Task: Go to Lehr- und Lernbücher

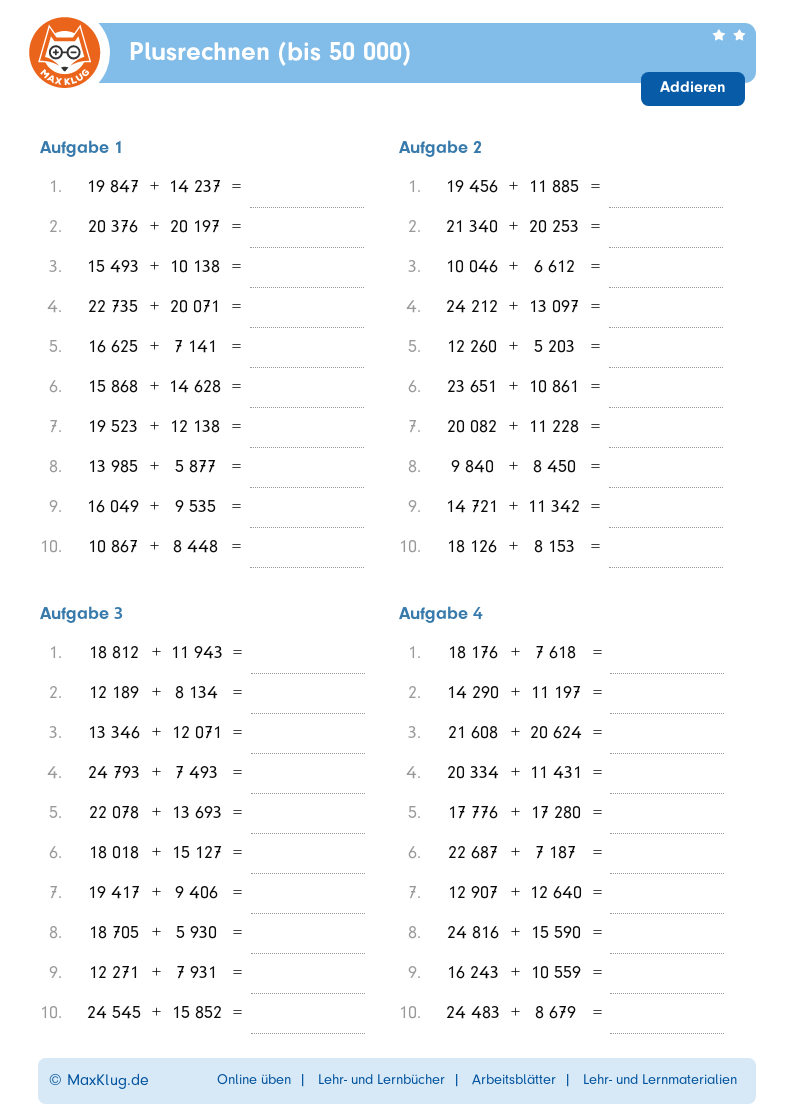Action: 381,1080
